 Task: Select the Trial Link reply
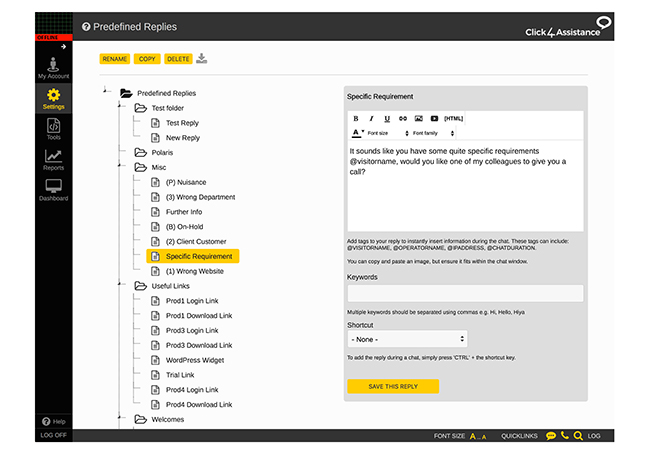click(x=179, y=375)
